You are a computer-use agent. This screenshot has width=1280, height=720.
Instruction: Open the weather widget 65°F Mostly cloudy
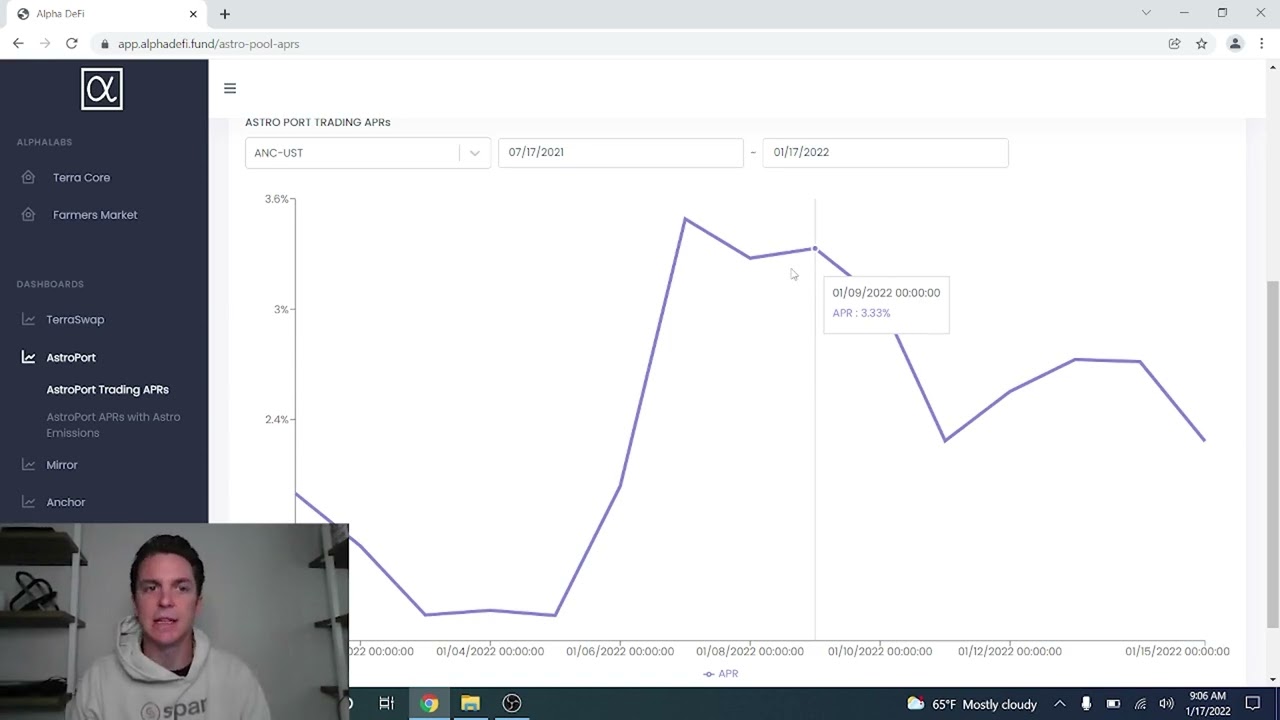pos(972,704)
